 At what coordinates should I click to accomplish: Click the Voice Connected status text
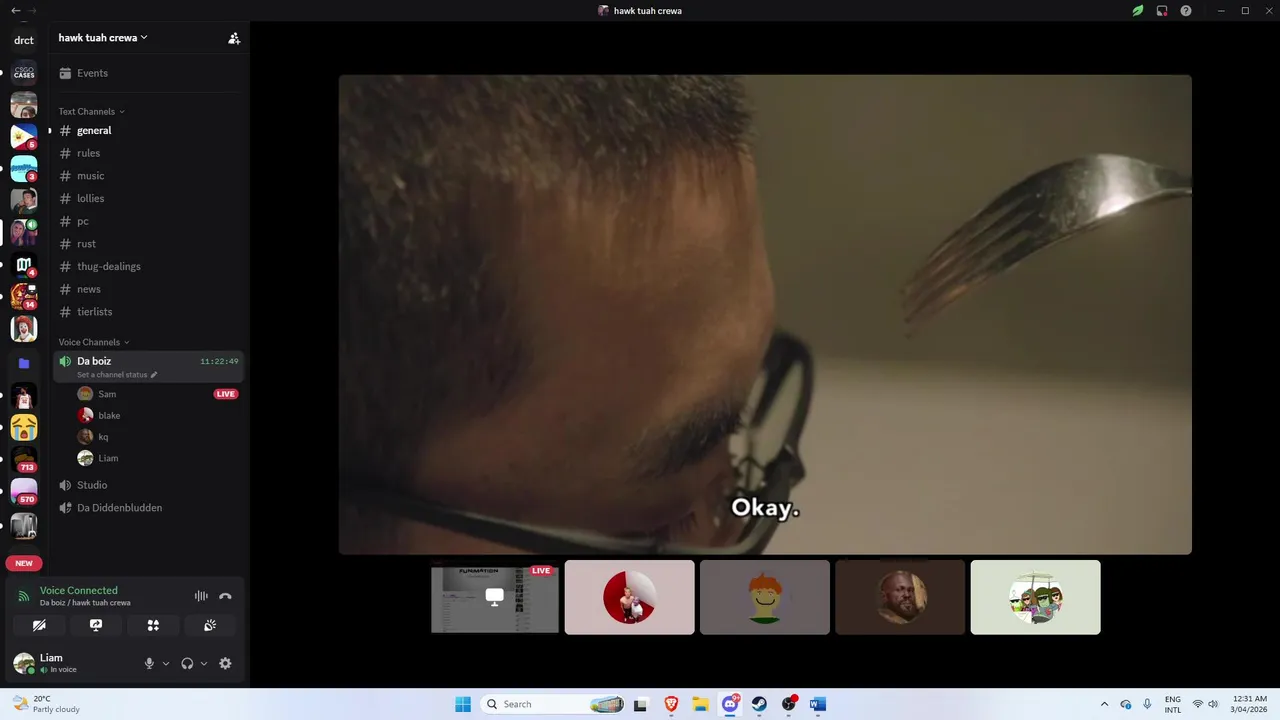click(79, 591)
